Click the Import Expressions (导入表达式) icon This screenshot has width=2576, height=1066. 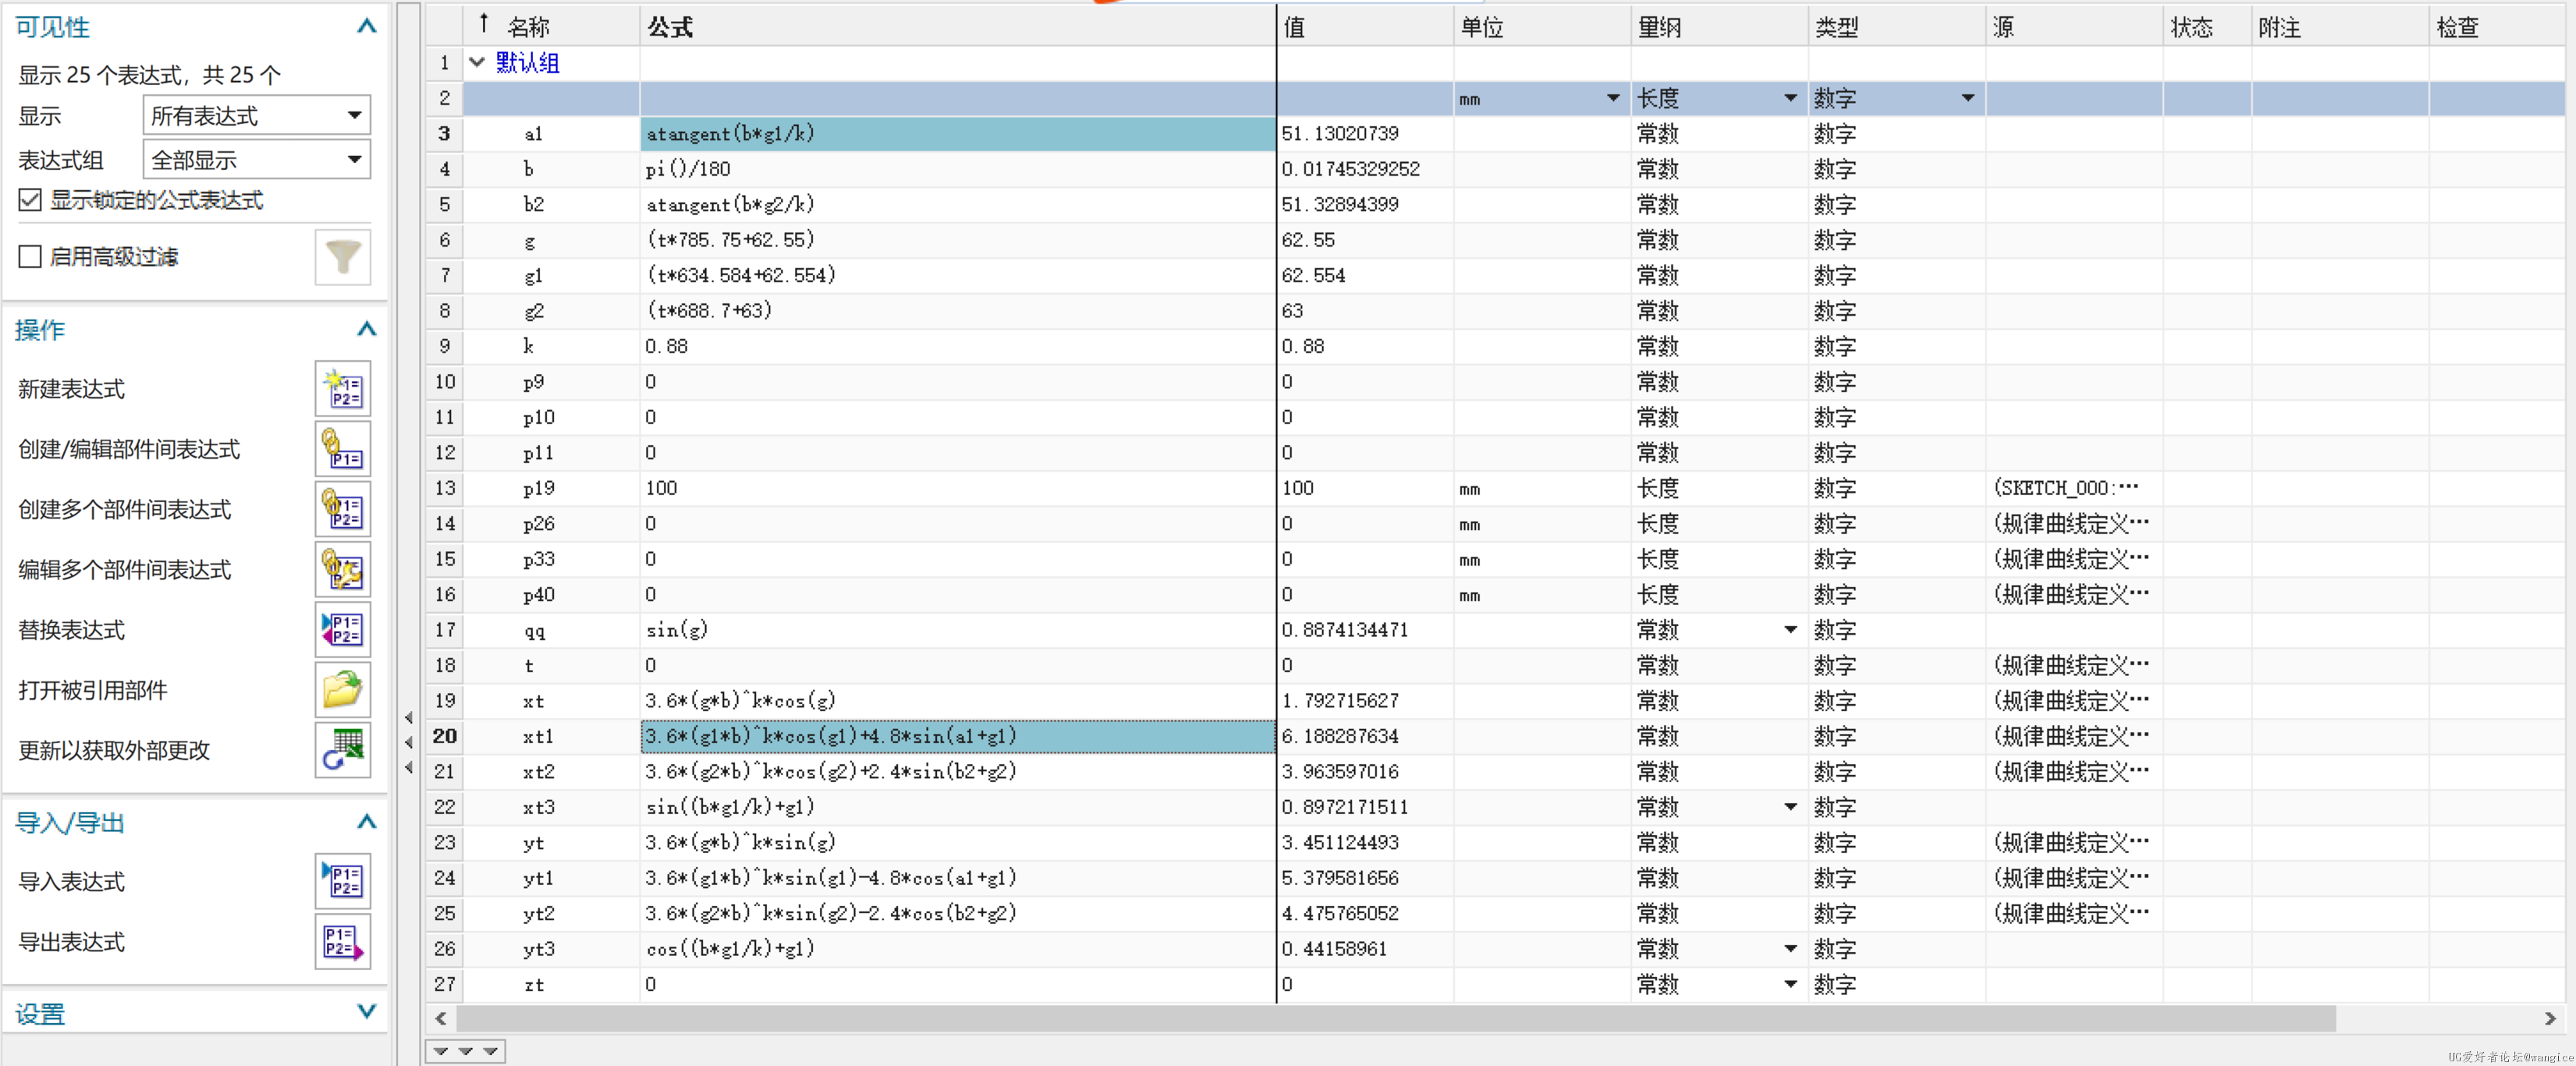point(343,881)
